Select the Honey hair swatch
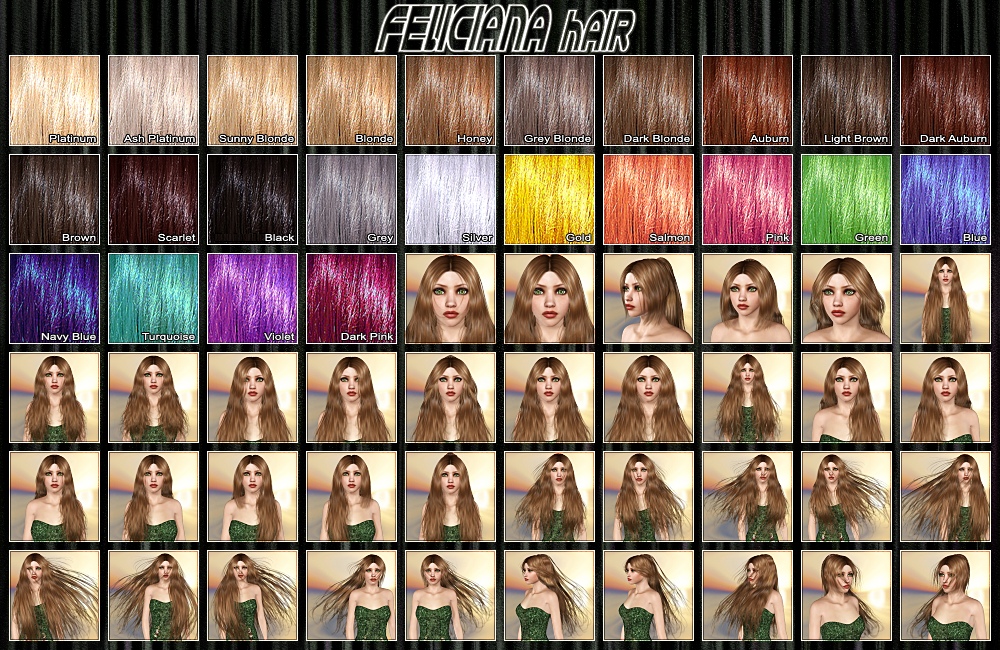 pyautogui.click(x=450, y=100)
